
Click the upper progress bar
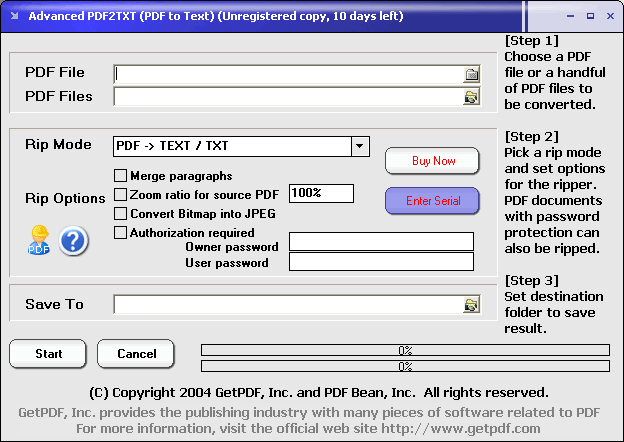click(x=405, y=350)
